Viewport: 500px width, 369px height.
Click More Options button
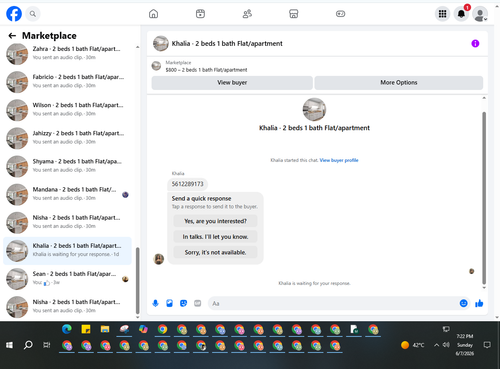pyautogui.click(x=399, y=83)
